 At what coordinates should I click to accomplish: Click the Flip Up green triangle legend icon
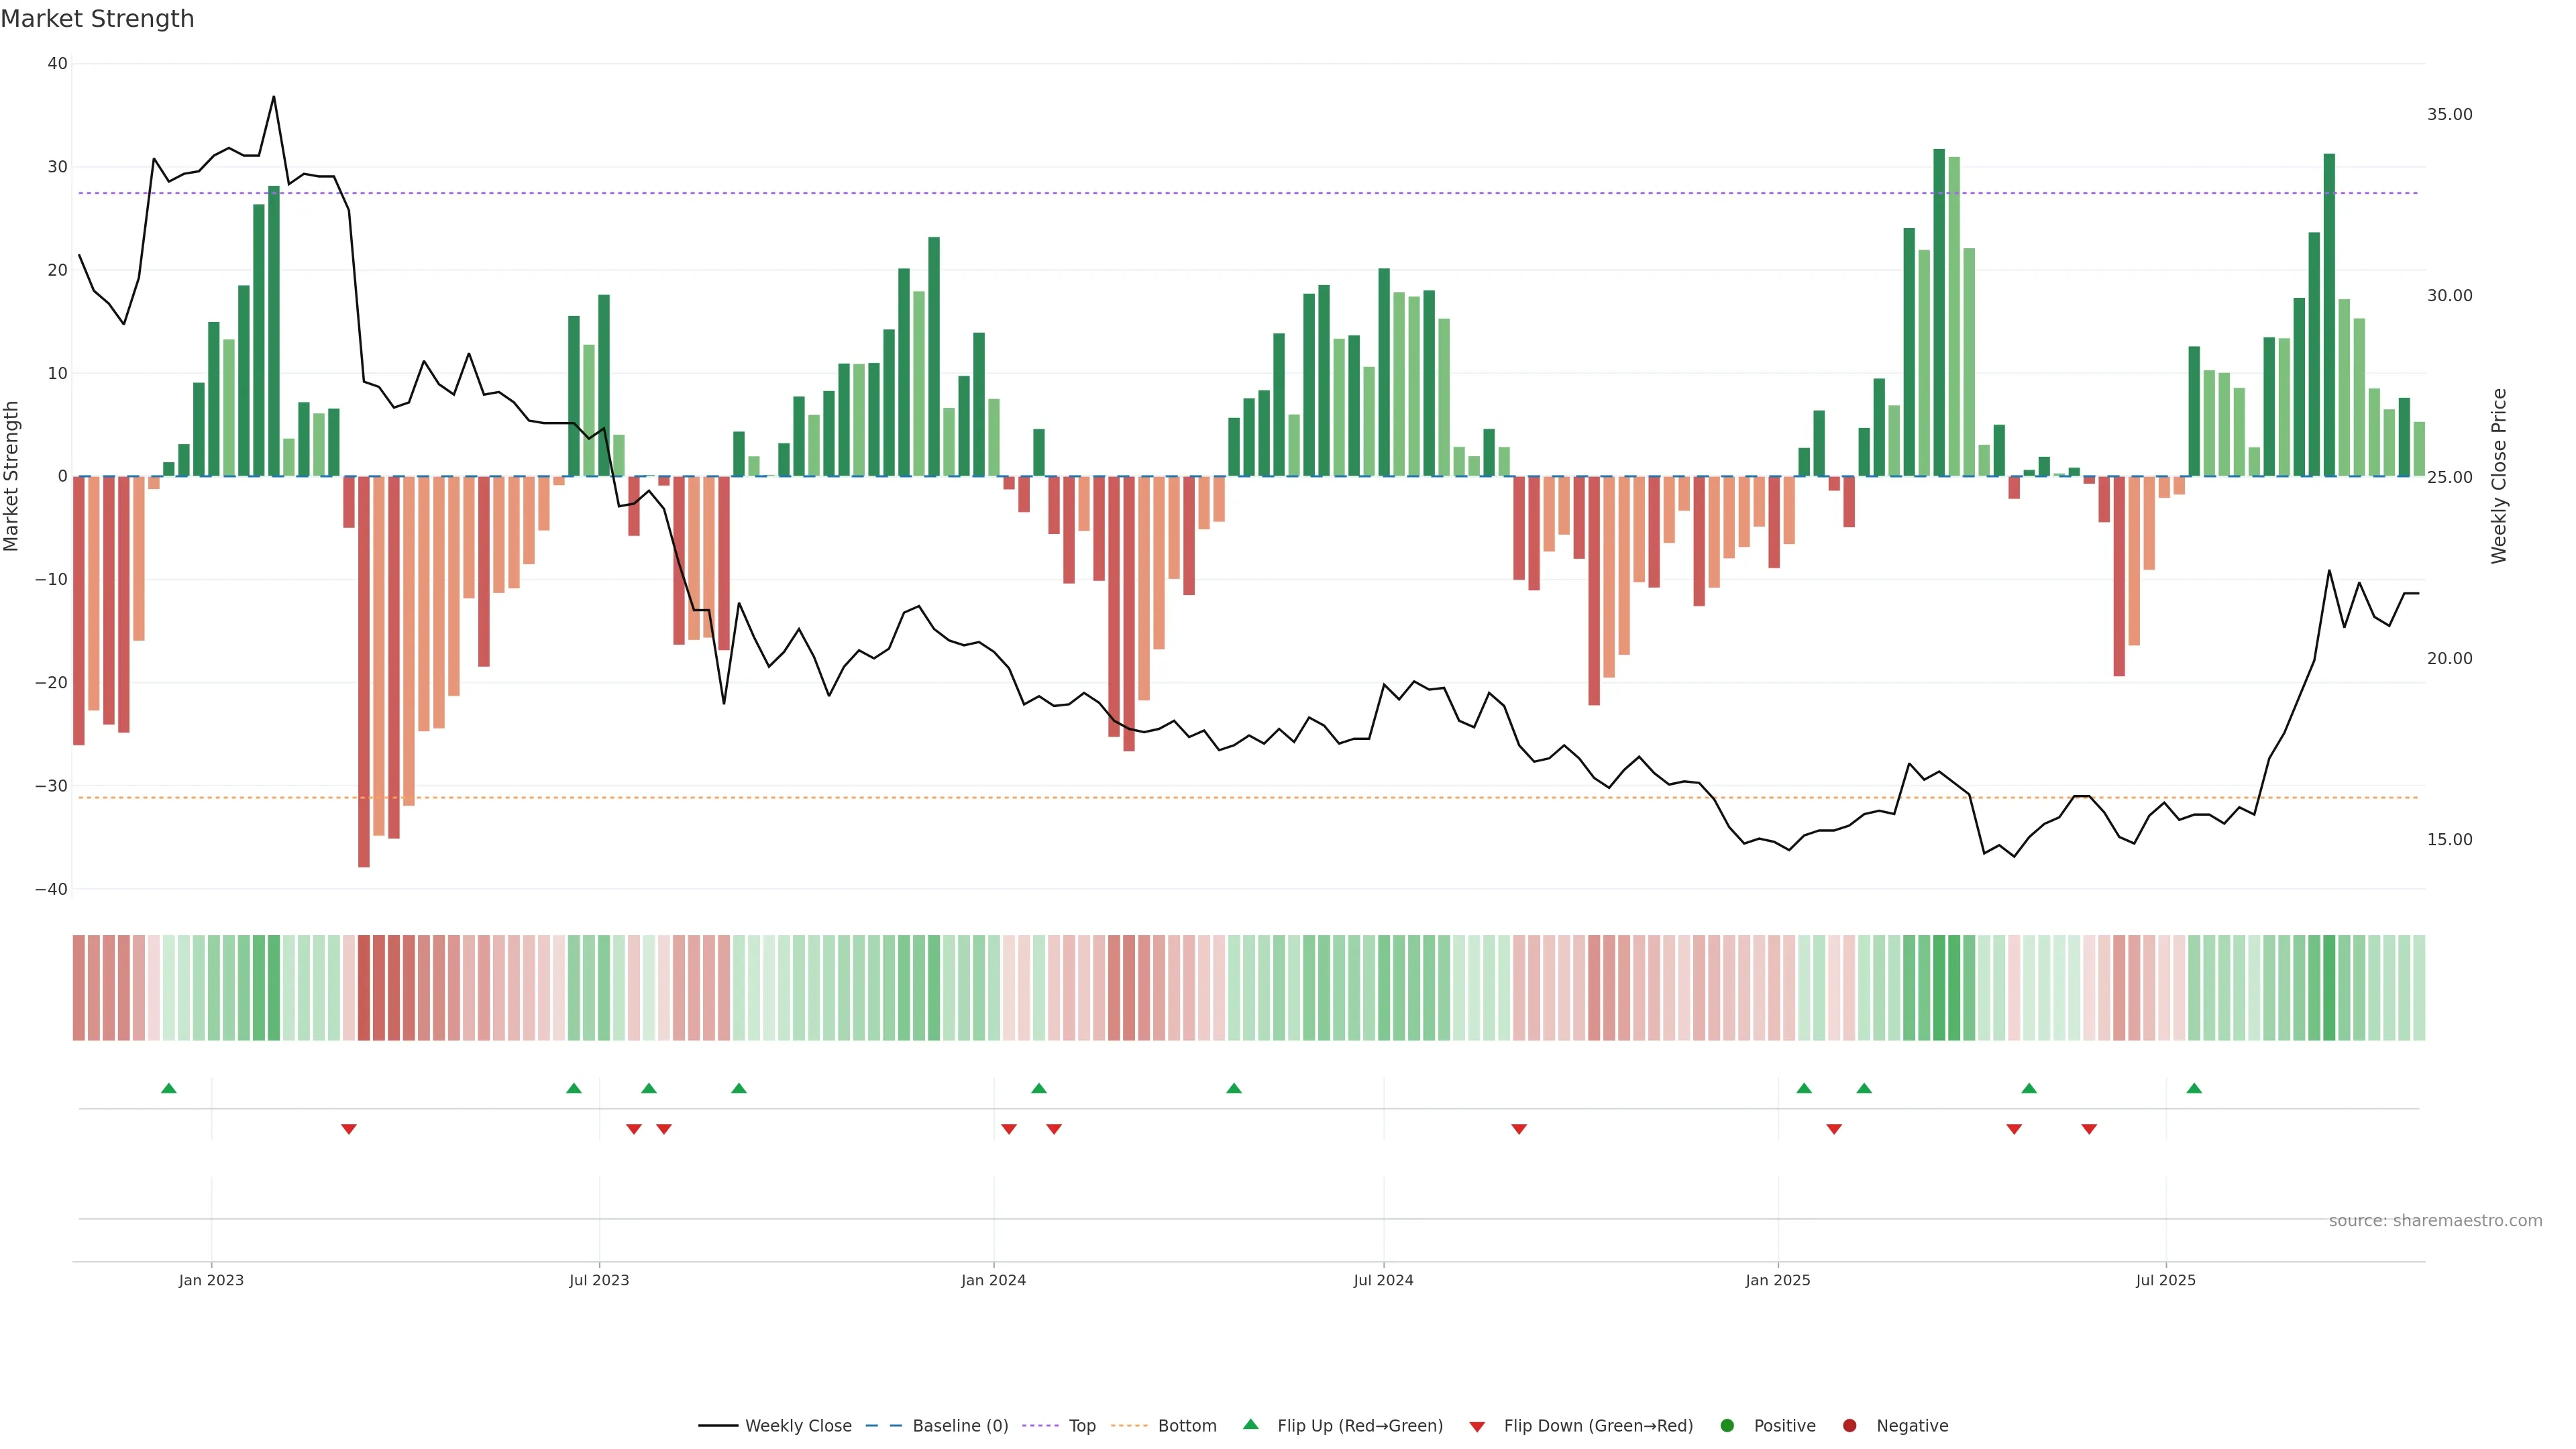point(1250,1424)
